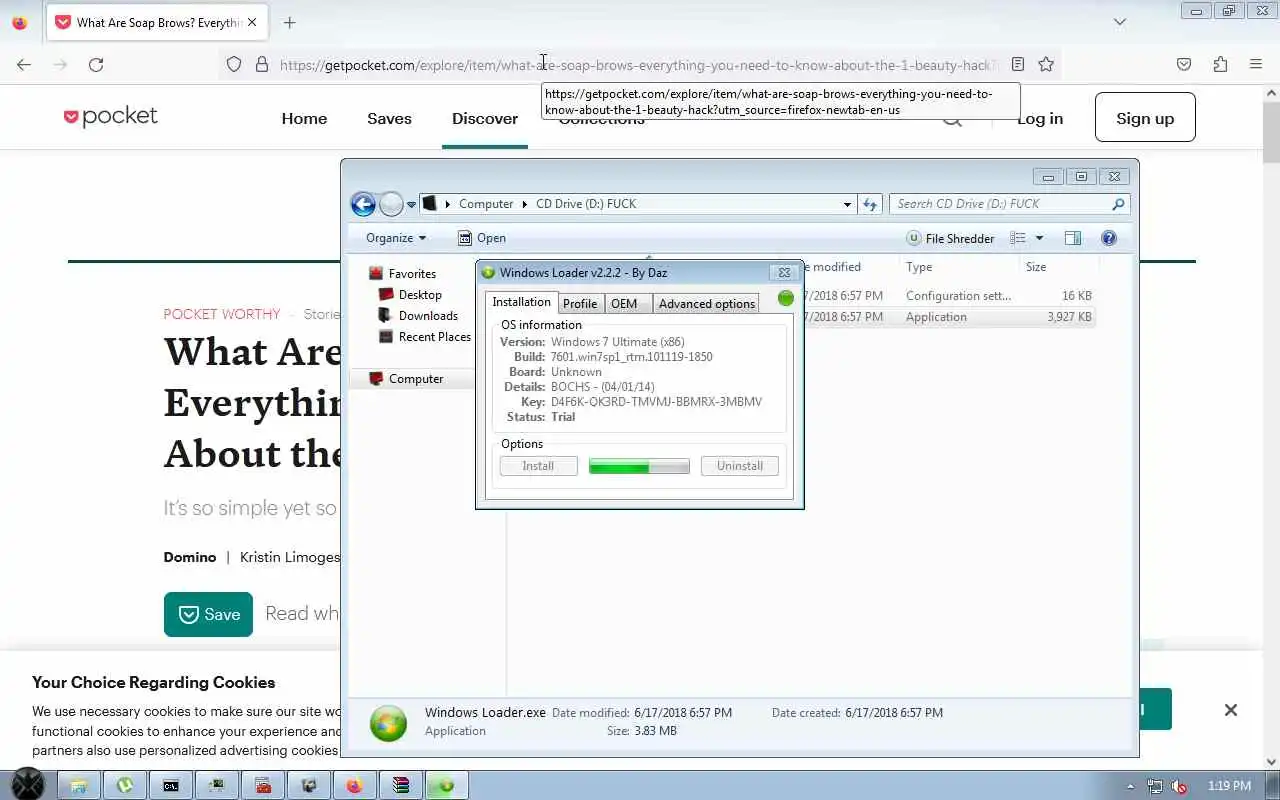
Task: Dismiss the cookie banner with X
Action: tap(1231, 710)
